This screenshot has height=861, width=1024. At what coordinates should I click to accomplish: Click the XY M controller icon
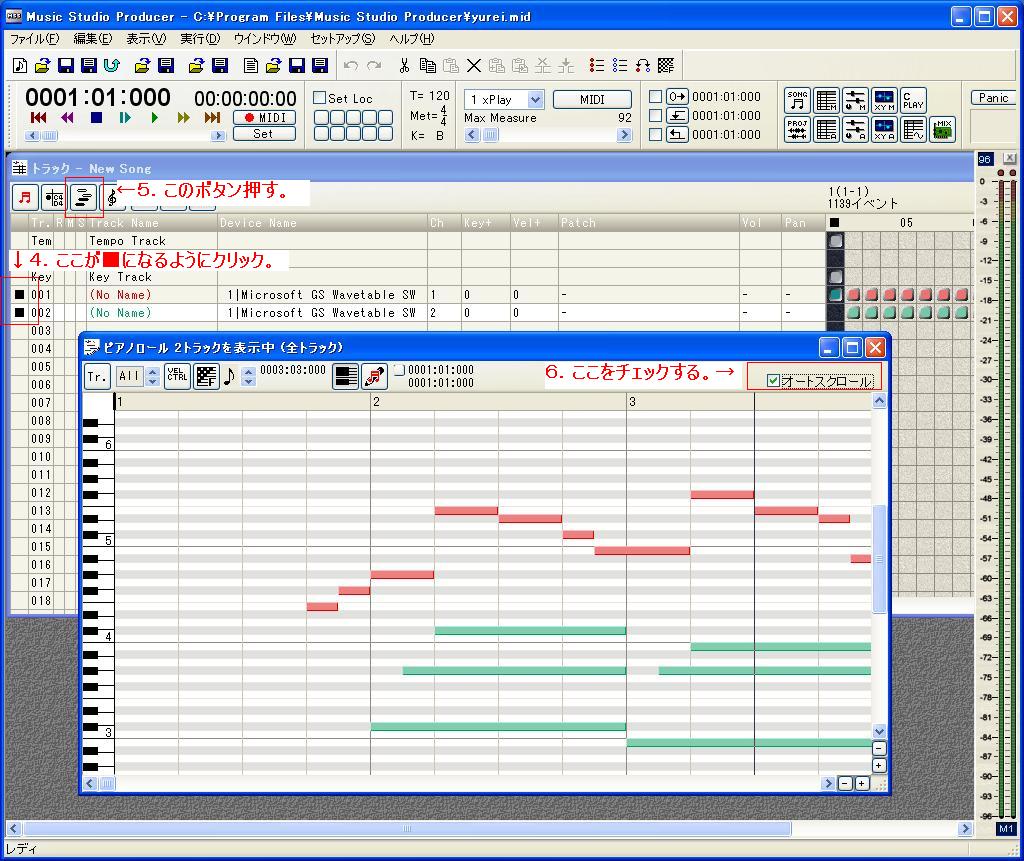click(x=884, y=100)
